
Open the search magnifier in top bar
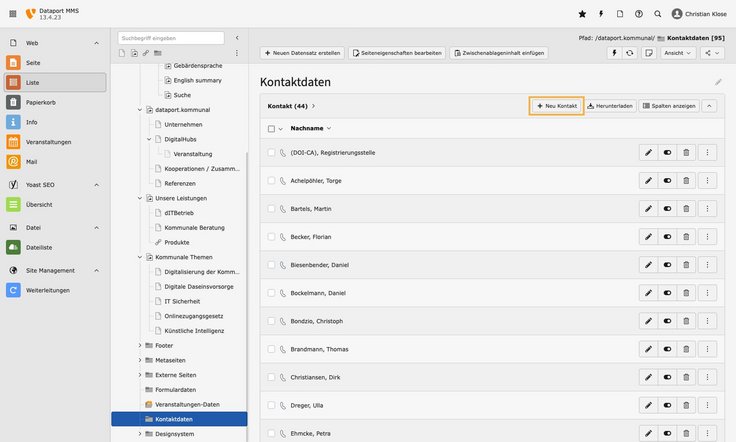pos(657,14)
